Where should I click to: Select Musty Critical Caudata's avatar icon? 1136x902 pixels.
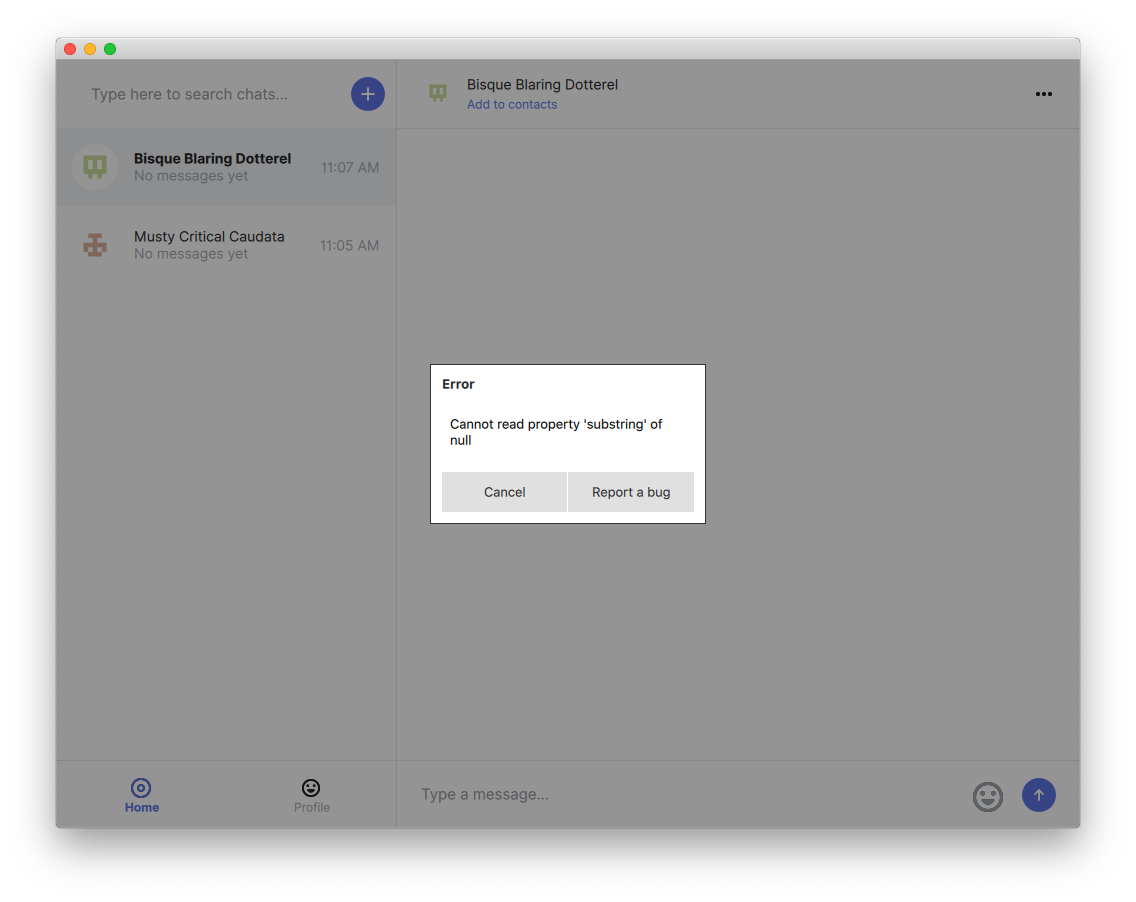click(95, 245)
